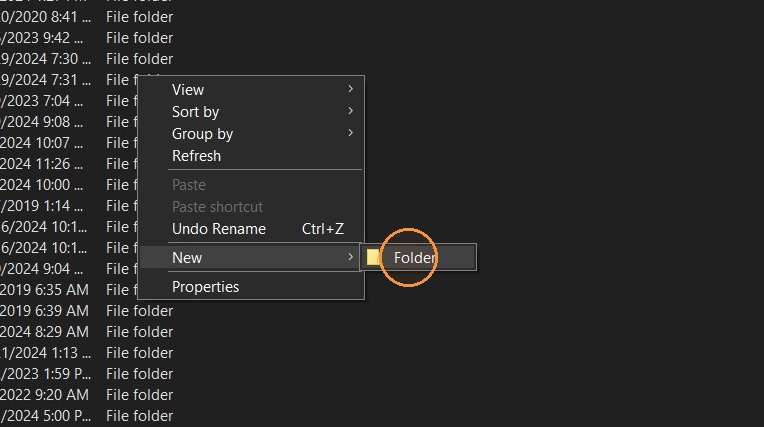Select the row dated 2024 8:29 AM
This screenshot has width=764, height=427.
tap(87, 331)
